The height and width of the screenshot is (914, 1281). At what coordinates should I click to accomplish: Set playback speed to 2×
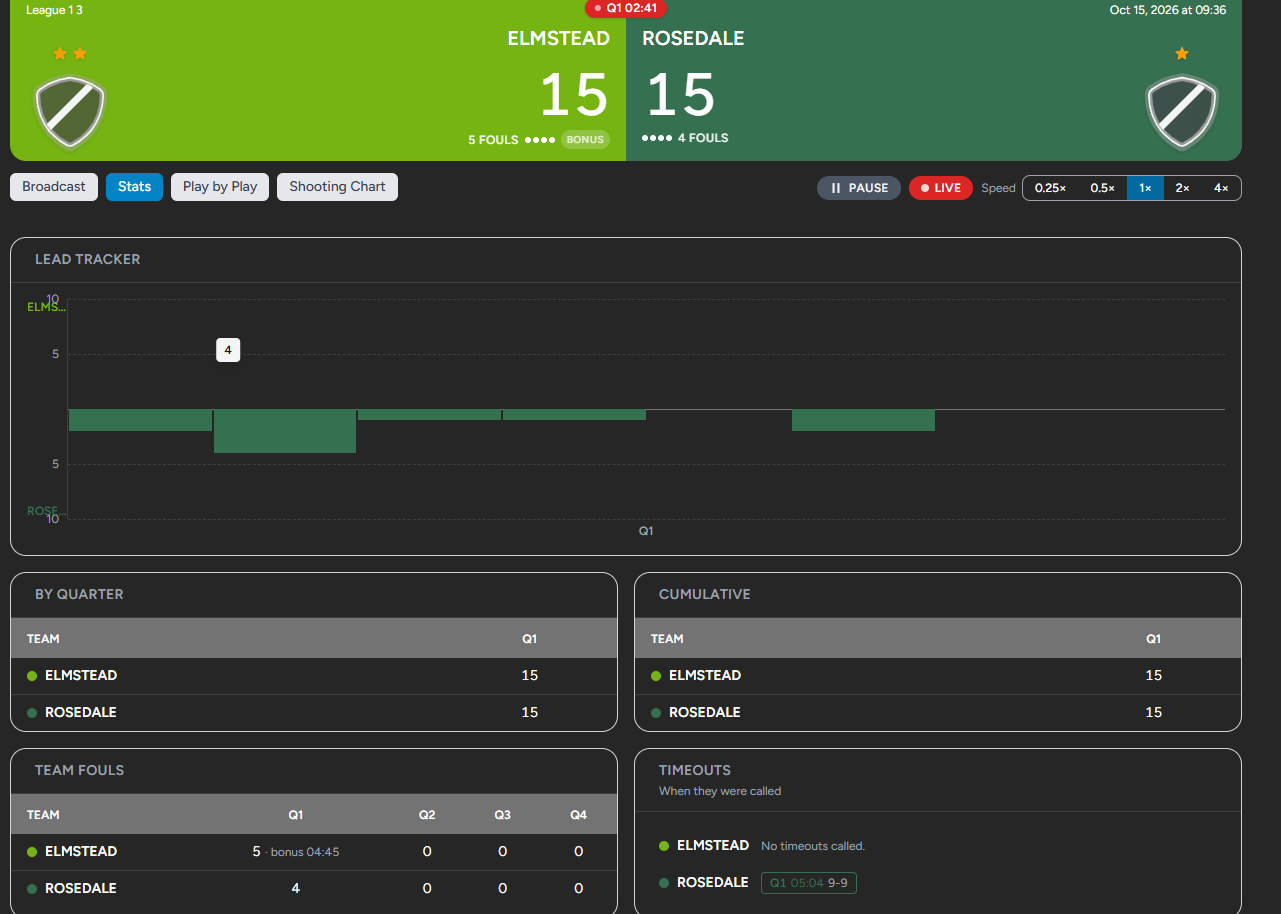coord(1182,188)
